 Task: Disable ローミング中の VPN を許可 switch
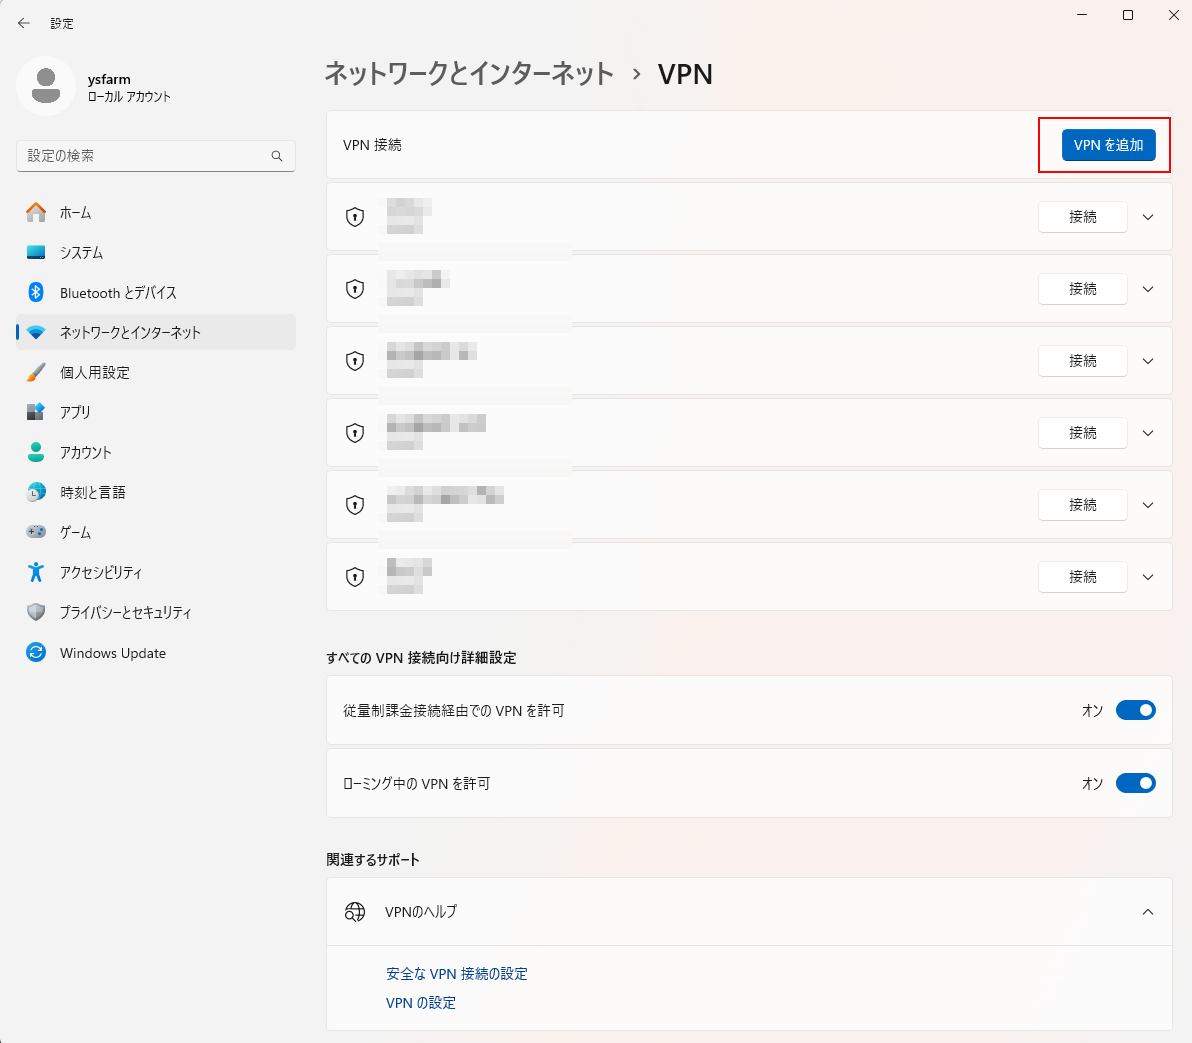1135,783
